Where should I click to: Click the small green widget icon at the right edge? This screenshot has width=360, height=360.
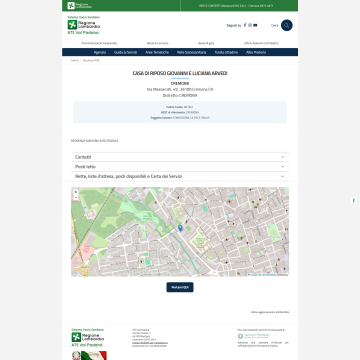(354, 201)
